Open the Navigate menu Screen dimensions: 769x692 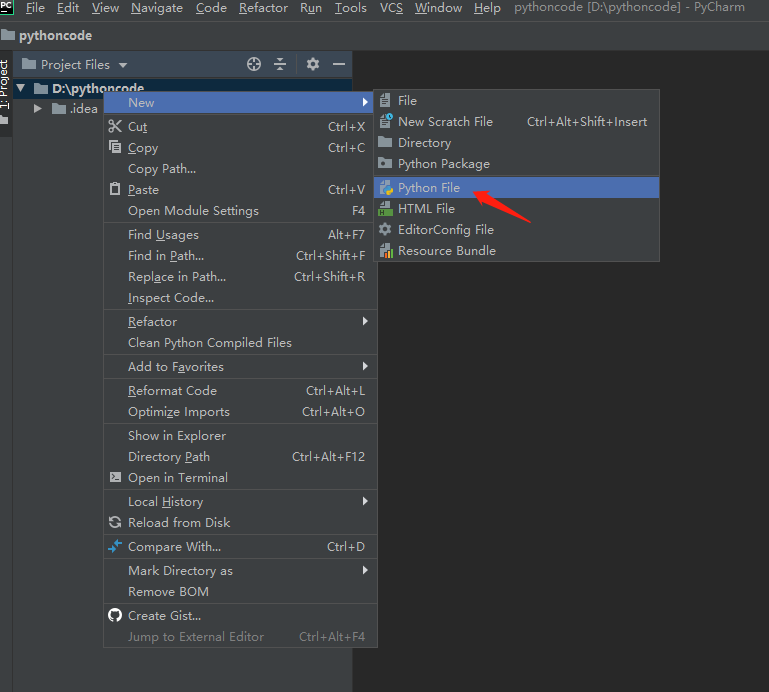pos(156,8)
